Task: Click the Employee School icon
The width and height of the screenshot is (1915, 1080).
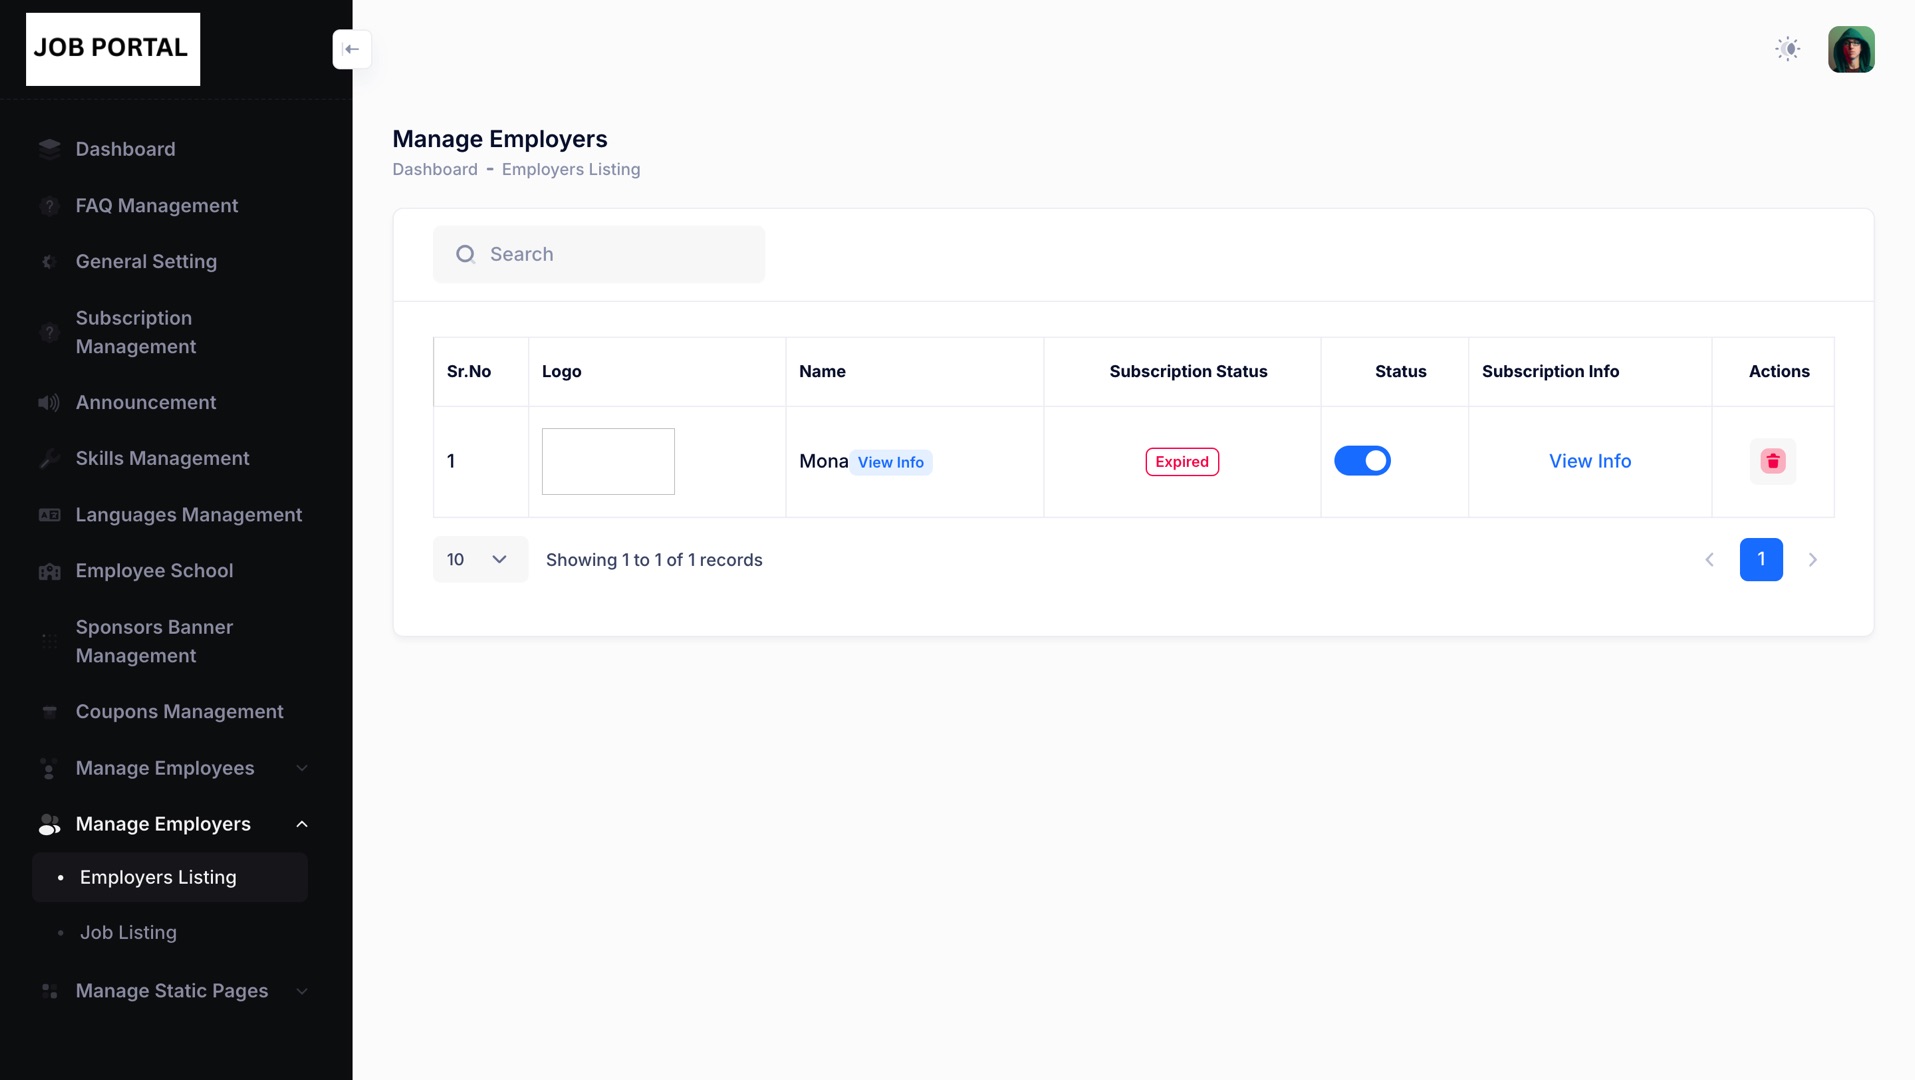Action: 49,571
